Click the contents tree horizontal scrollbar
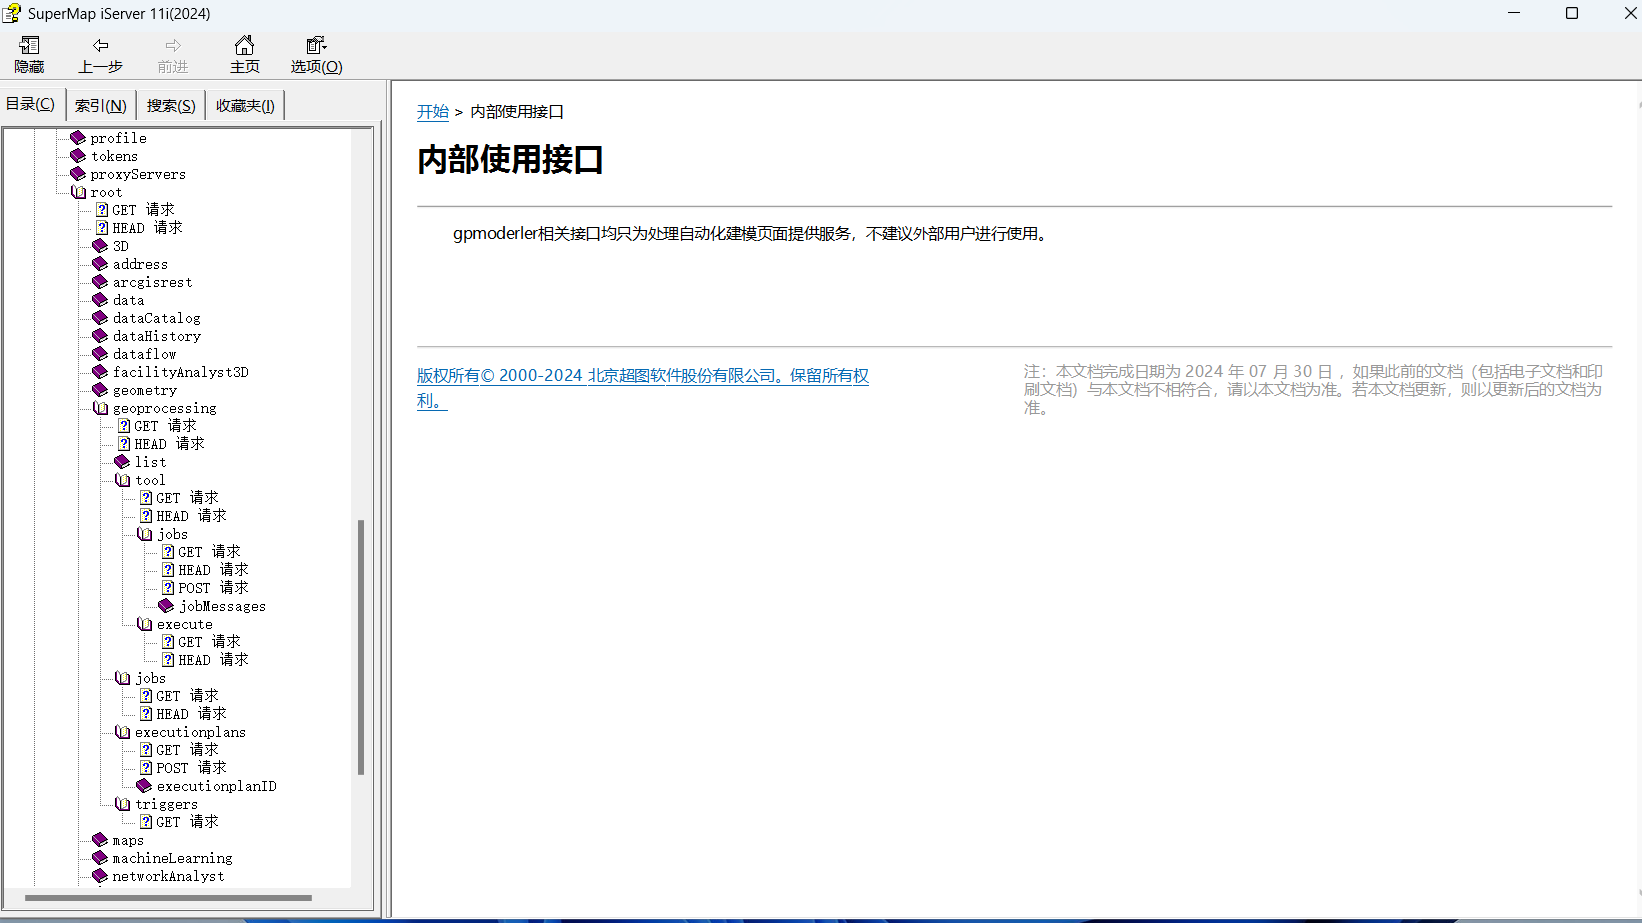This screenshot has height=923, width=1642. point(168,898)
